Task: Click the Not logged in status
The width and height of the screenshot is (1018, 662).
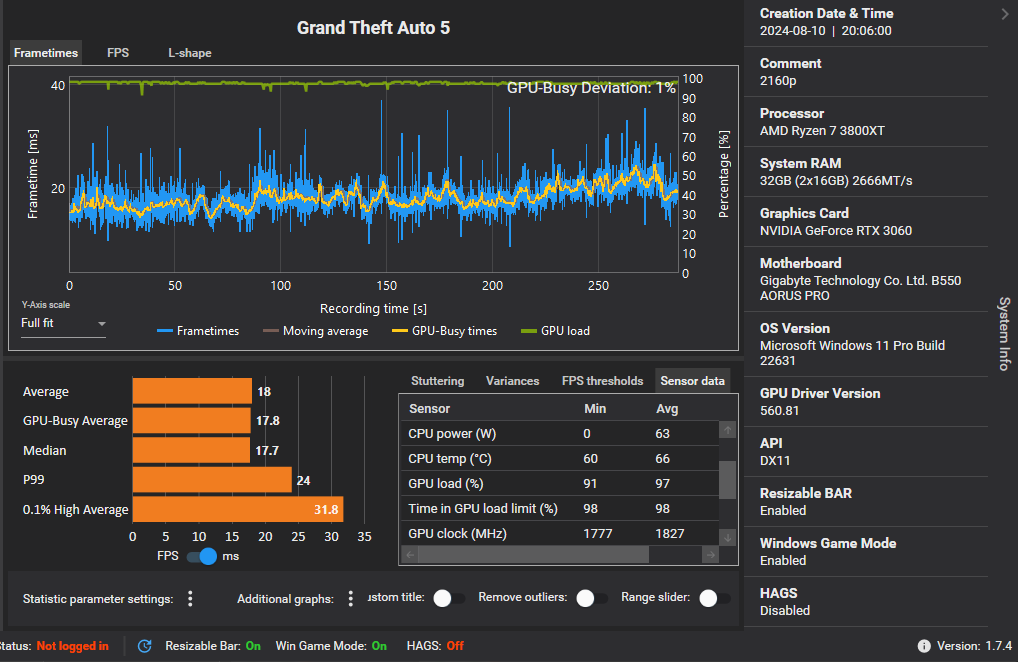Action: (73, 646)
